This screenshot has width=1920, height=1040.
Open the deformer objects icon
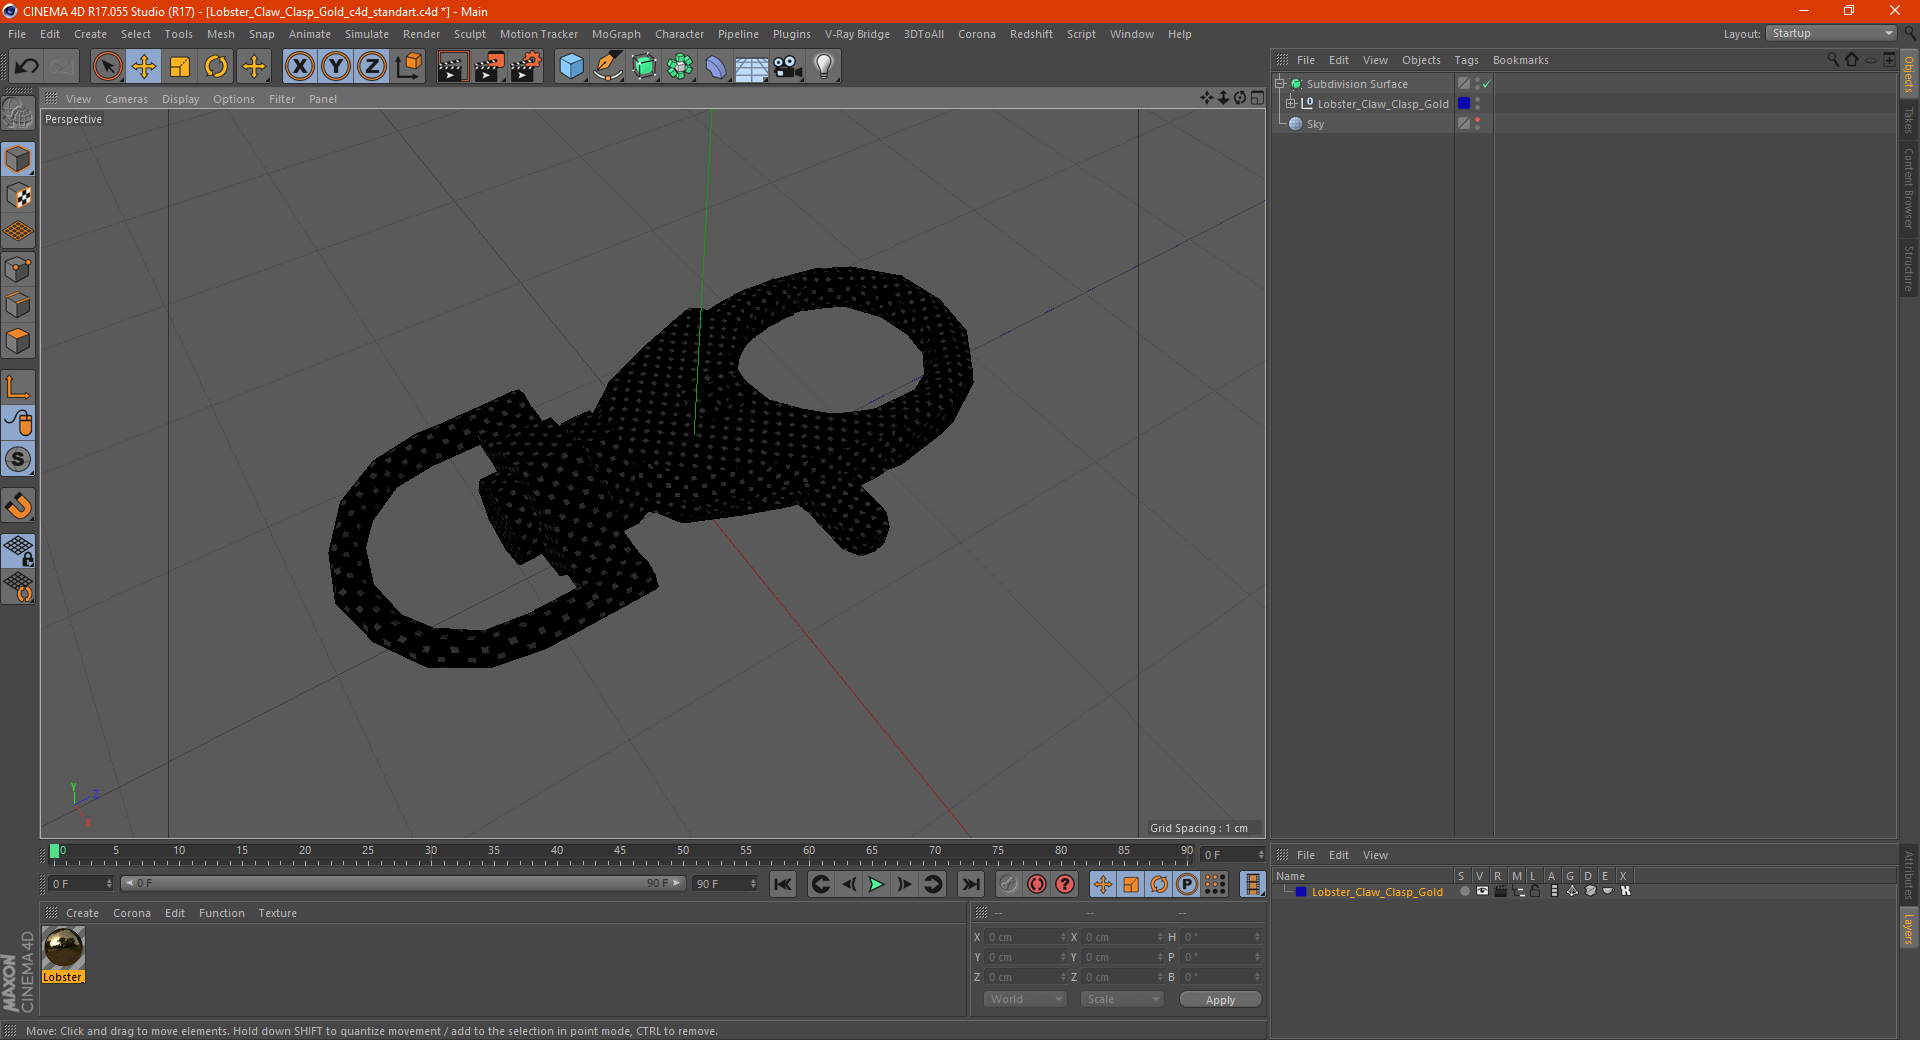pyautogui.click(x=716, y=67)
